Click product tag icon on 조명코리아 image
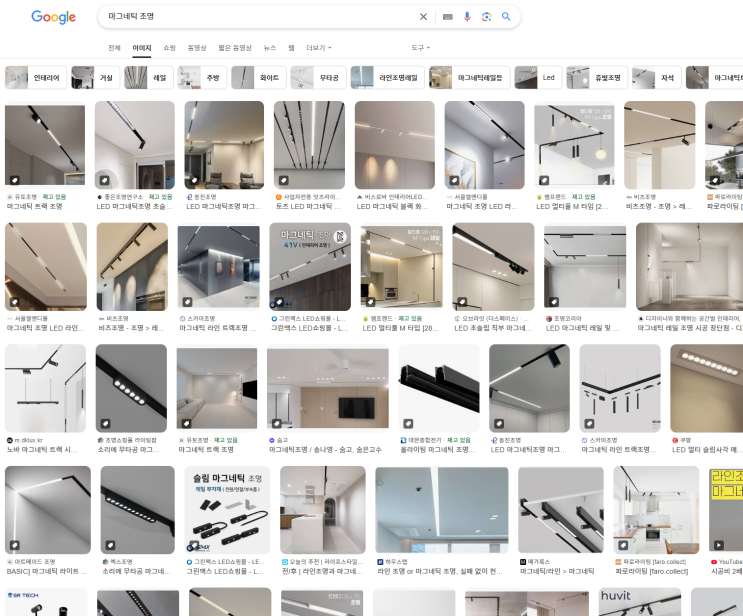 tap(553, 302)
